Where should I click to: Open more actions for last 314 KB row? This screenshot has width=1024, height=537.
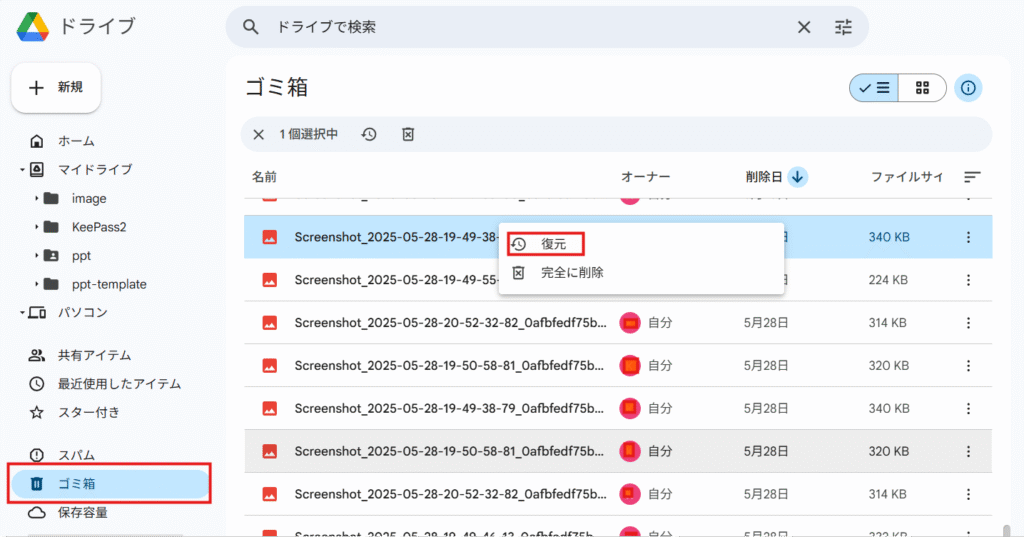coord(968,495)
